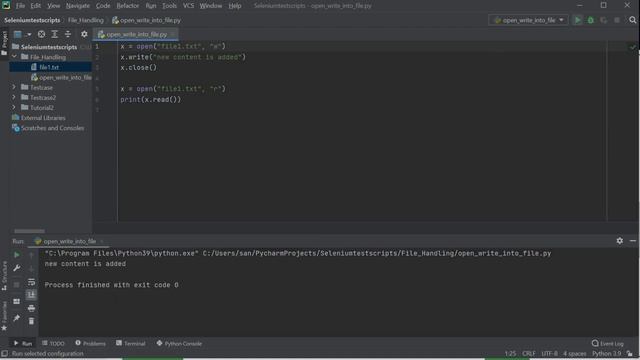
Task: Start debugging with the green bug icon
Action: pos(591,20)
